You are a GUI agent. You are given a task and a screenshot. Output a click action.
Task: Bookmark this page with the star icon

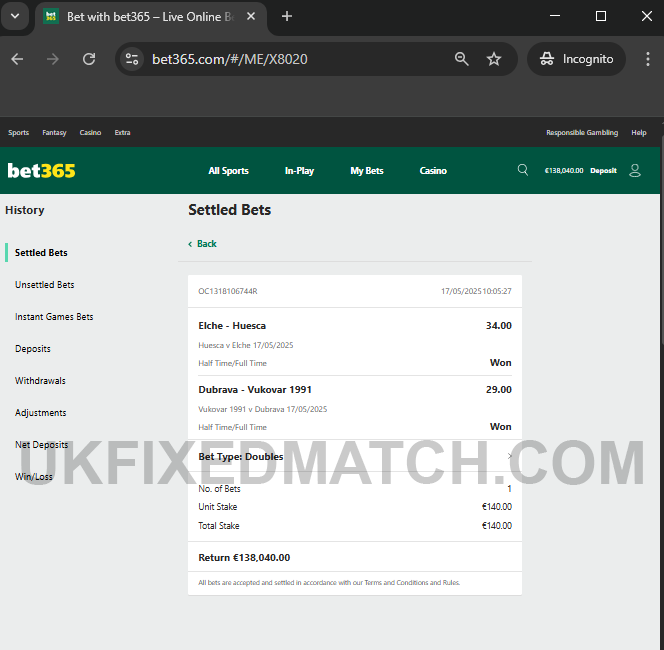click(493, 59)
